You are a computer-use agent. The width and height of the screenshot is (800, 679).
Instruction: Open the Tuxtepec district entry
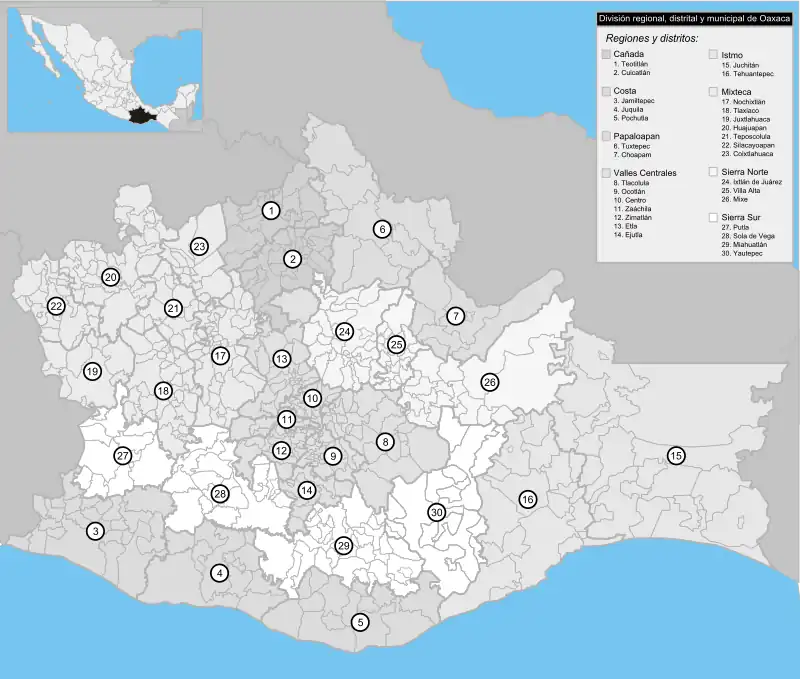(632, 146)
